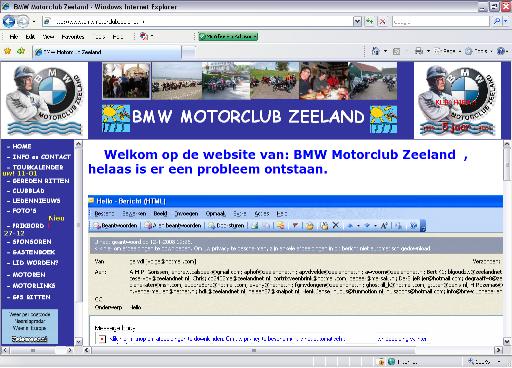The height and width of the screenshot is (368, 512).
Task: Open the Favorites menu in menu bar
Action: pyautogui.click(x=73, y=37)
